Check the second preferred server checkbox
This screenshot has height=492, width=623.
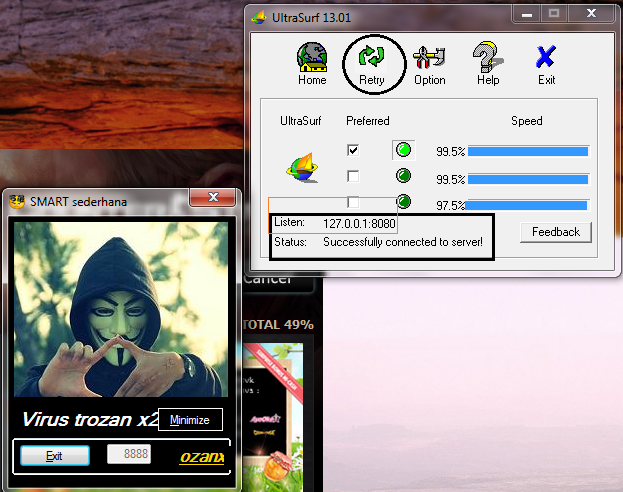353,176
